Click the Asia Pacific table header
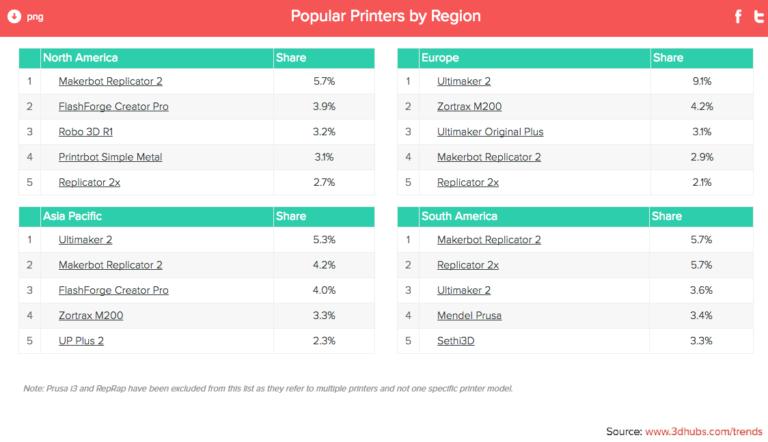This screenshot has width=768, height=442. click(73, 216)
